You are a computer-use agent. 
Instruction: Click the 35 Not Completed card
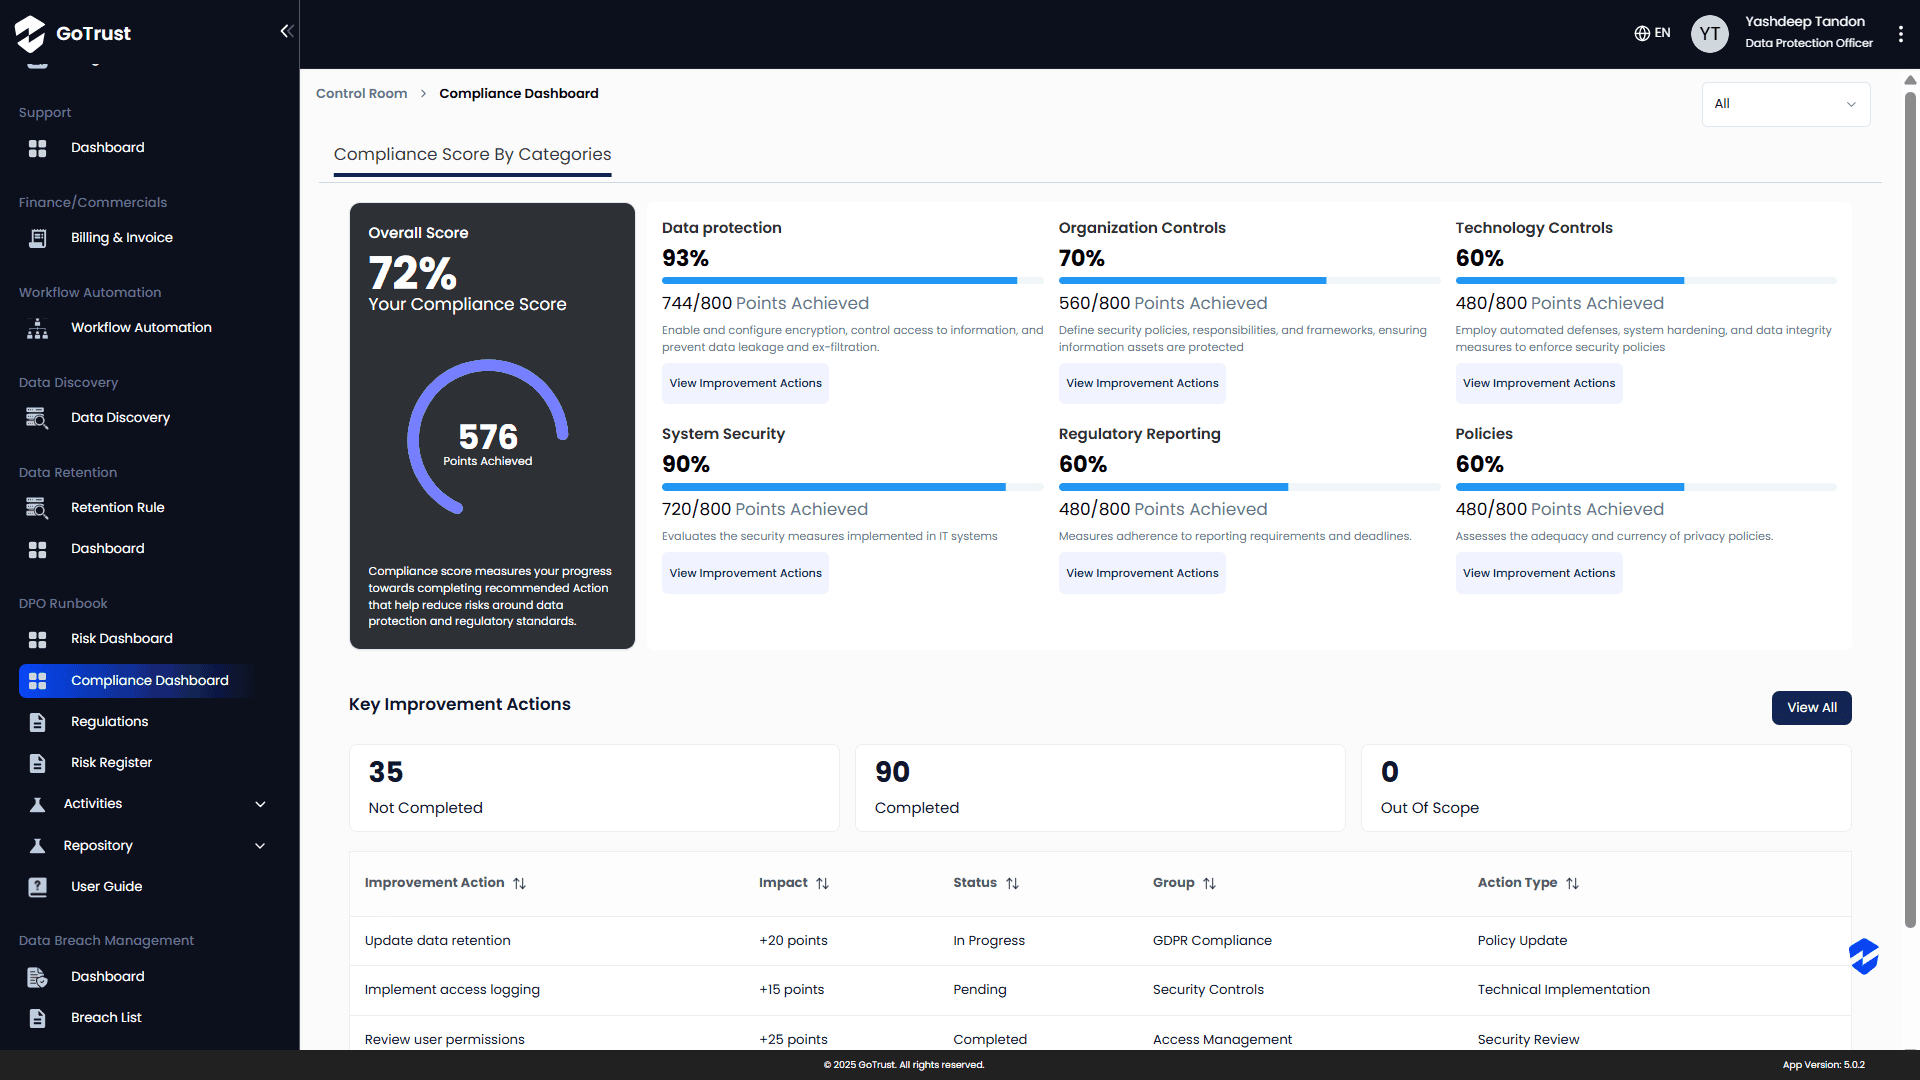click(594, 788)
